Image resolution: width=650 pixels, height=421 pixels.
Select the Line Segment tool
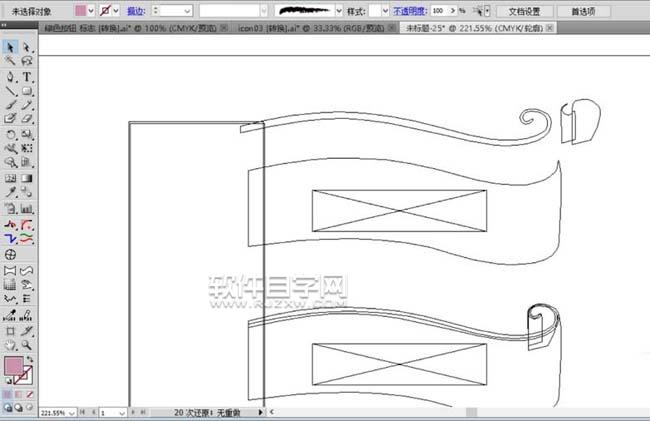point(10,91)
